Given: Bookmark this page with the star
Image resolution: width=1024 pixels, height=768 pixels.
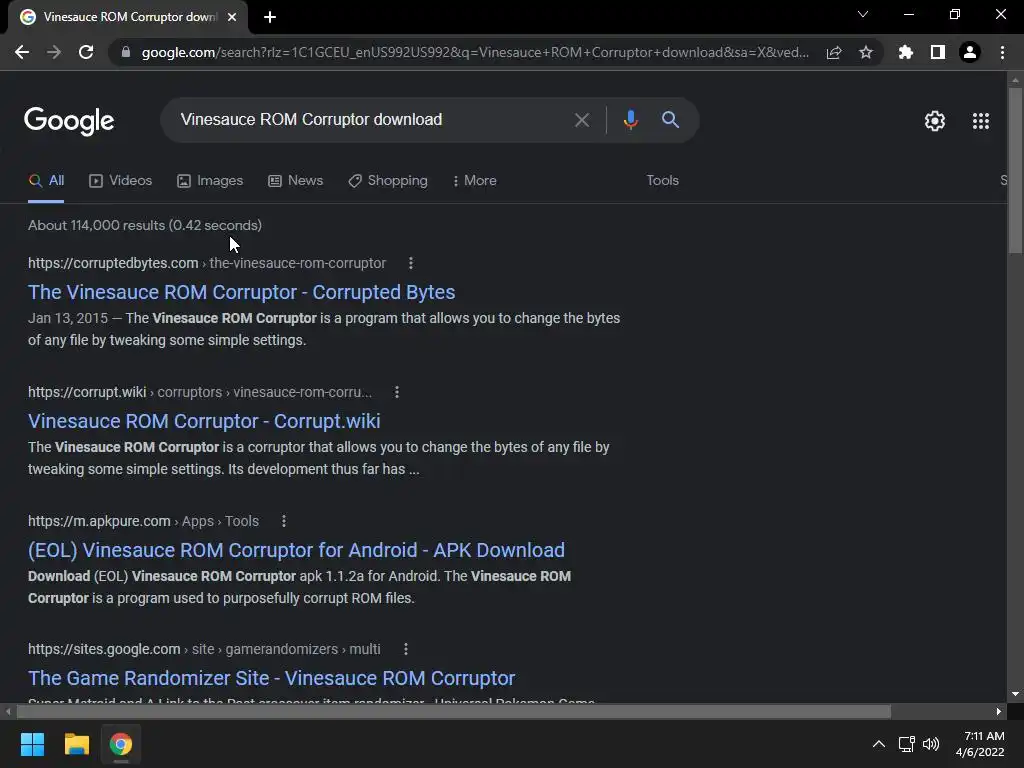Looking at the screenshot, I should point(866,52).
